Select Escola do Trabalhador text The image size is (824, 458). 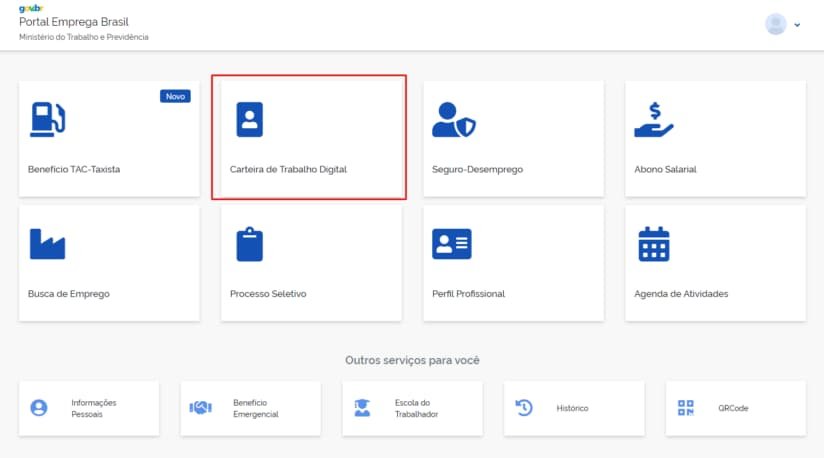(x=417, y=408)
